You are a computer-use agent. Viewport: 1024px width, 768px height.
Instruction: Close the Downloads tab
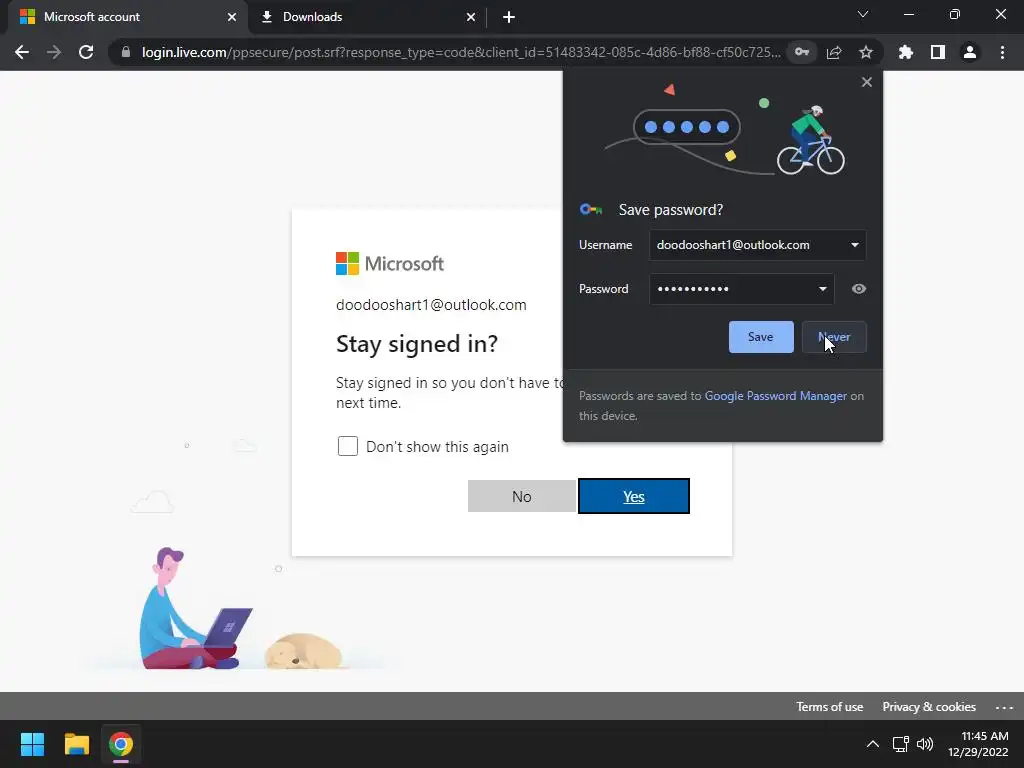point(471,17)
